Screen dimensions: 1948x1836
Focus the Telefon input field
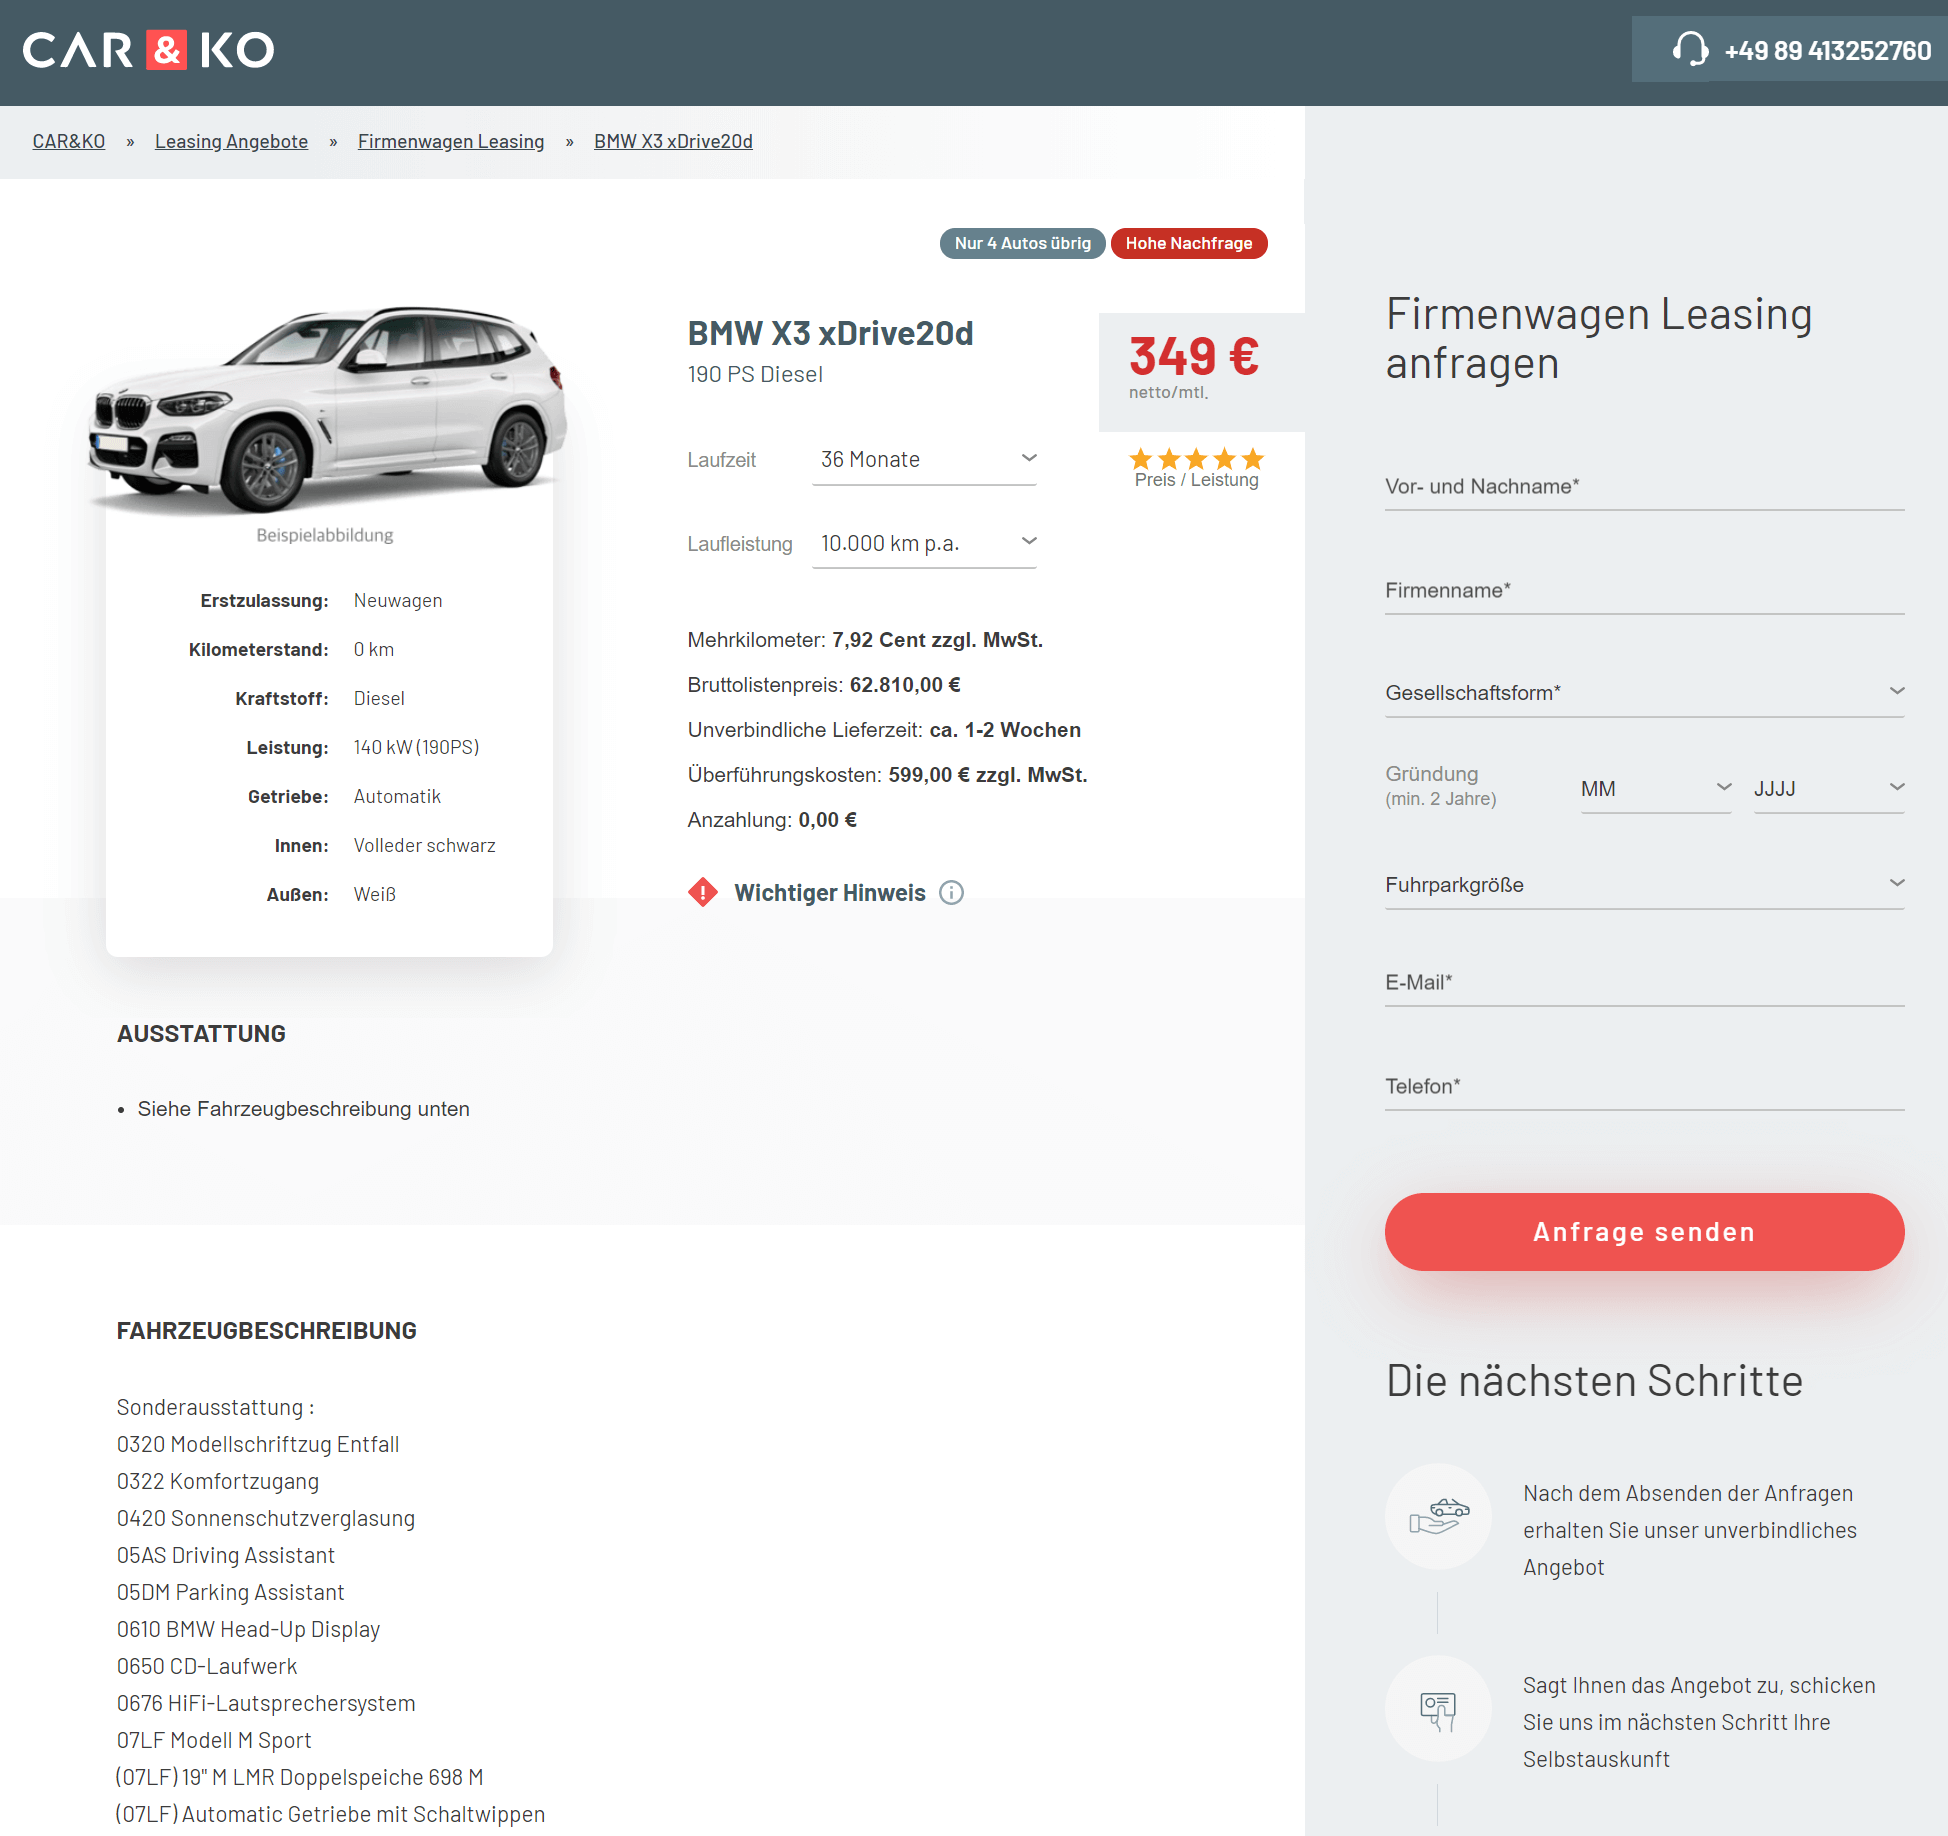(1644, 1087)
